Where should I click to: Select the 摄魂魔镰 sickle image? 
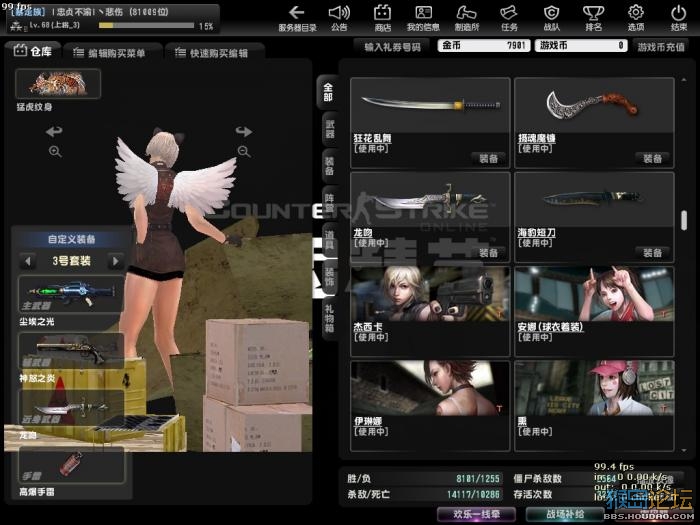pyautogui.click(x=594, y=105)
